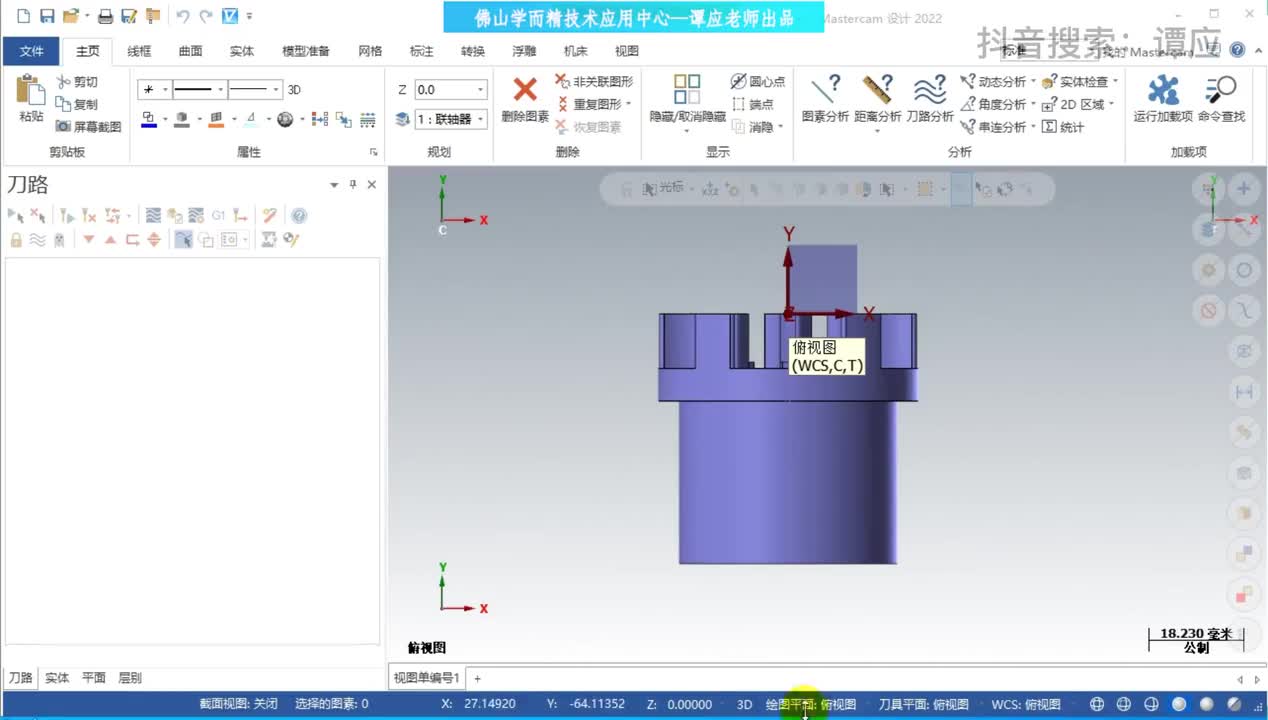Switch to the 机床 ribbon tab
The height and width of the screenshot is (720, 1268).
[x=575, y=51]
